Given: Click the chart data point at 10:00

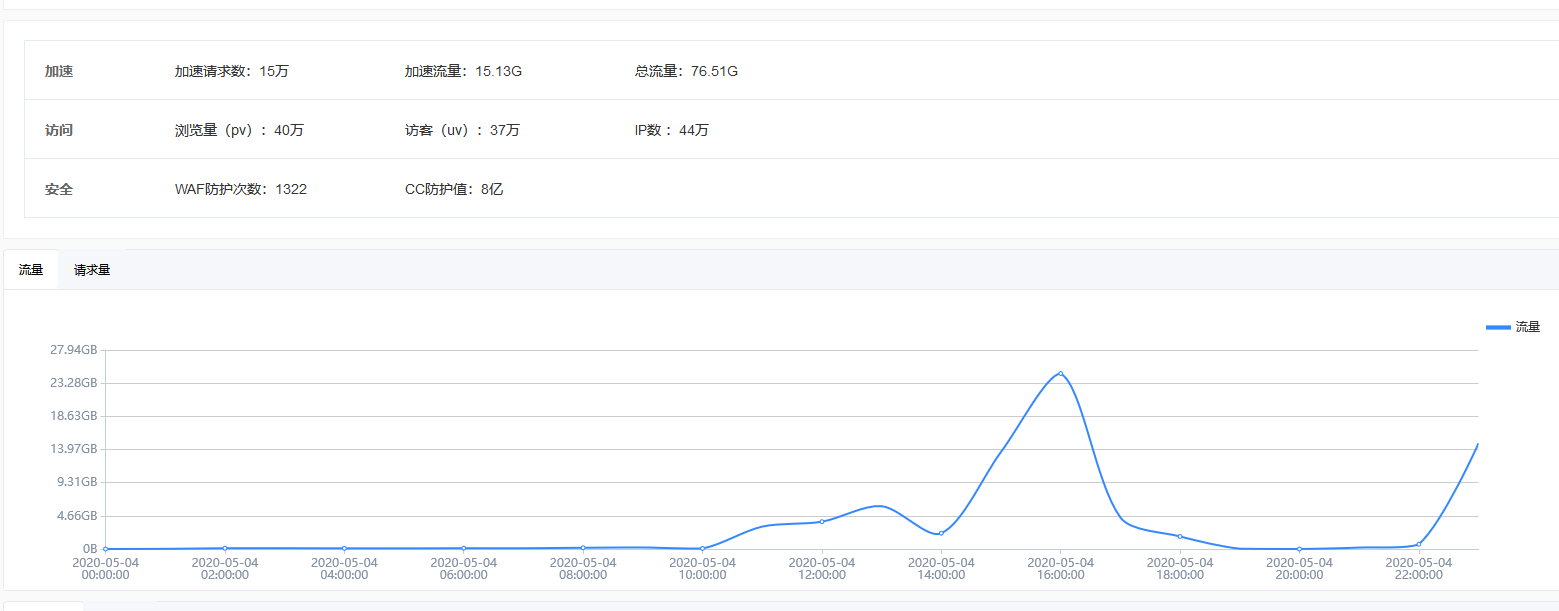Looking at the screenshot, I should point(703,548).
